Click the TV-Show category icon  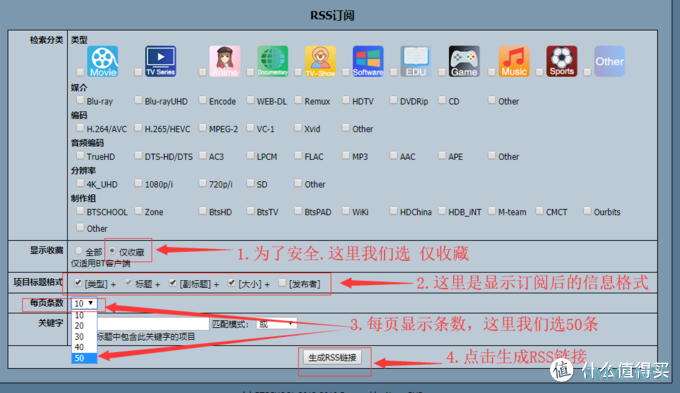tap(320, 62)
